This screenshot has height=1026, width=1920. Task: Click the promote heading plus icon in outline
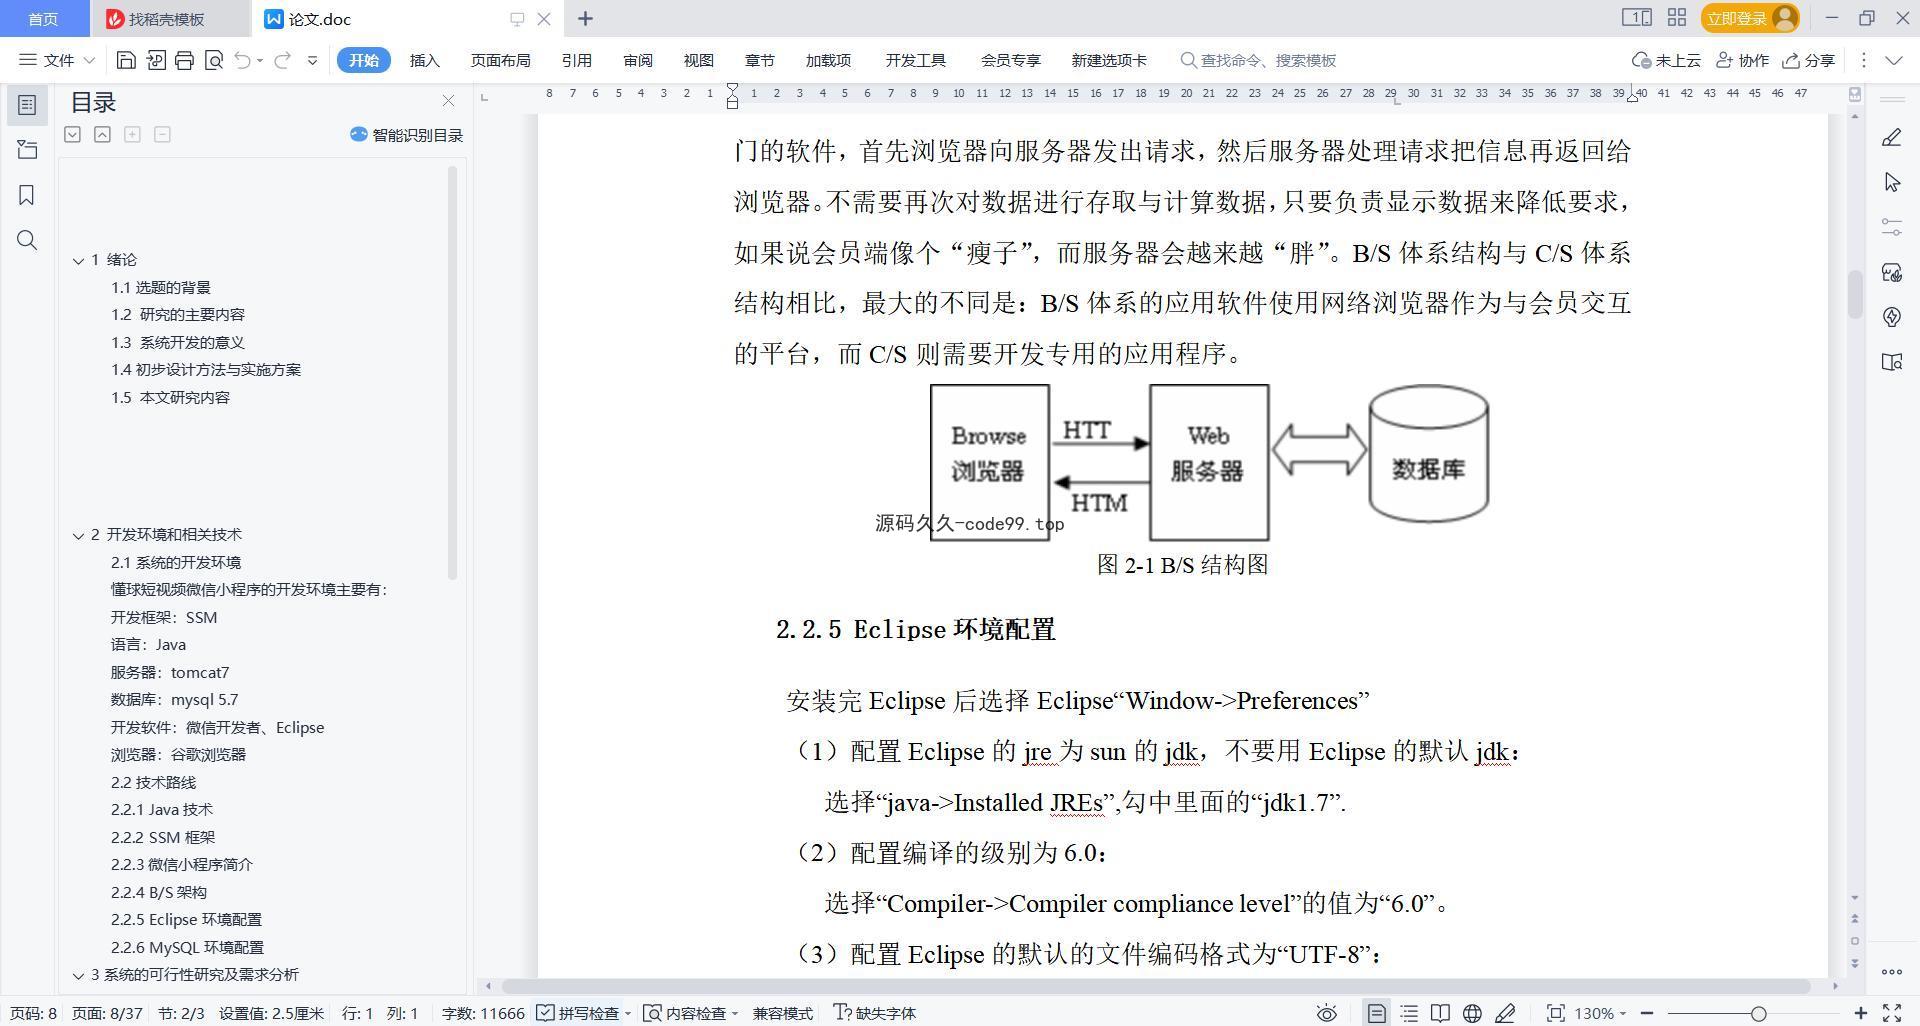132,134
